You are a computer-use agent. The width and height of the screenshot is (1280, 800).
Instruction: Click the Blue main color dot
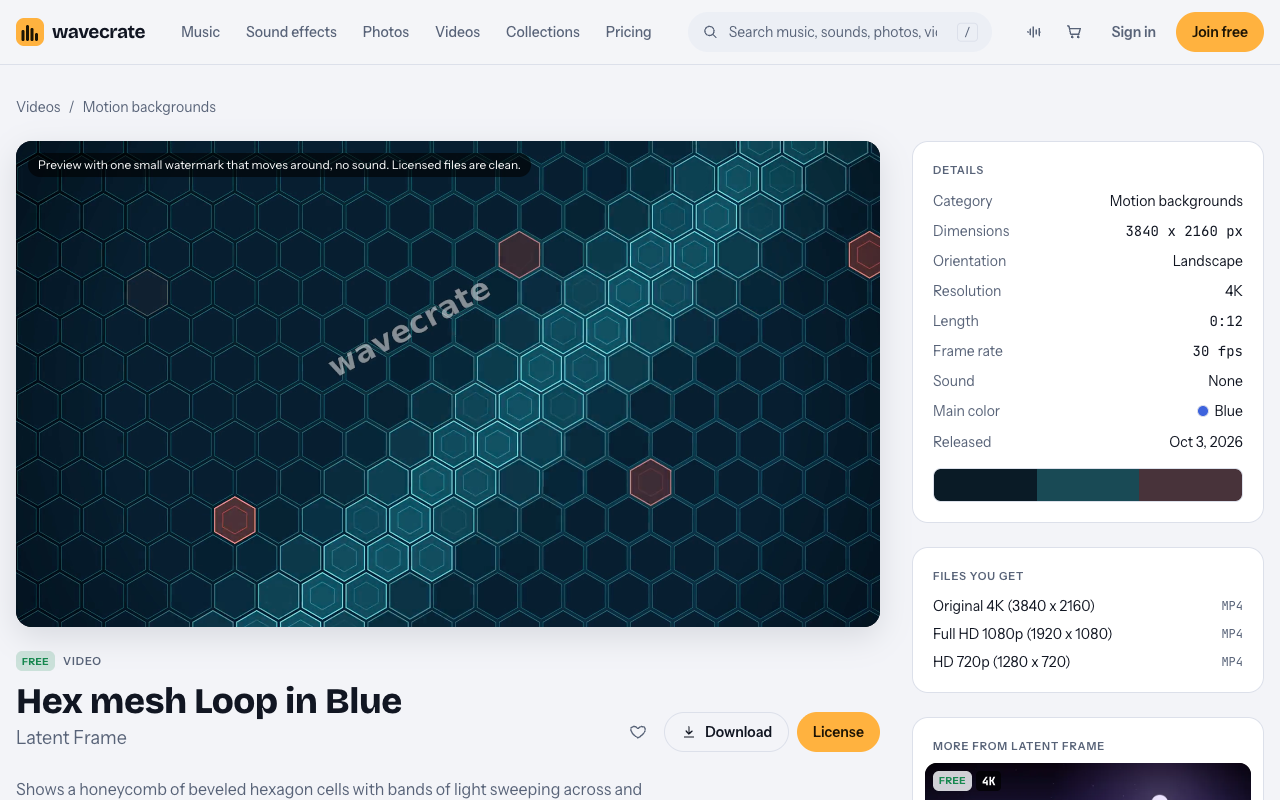click(x=1203, y=411)
